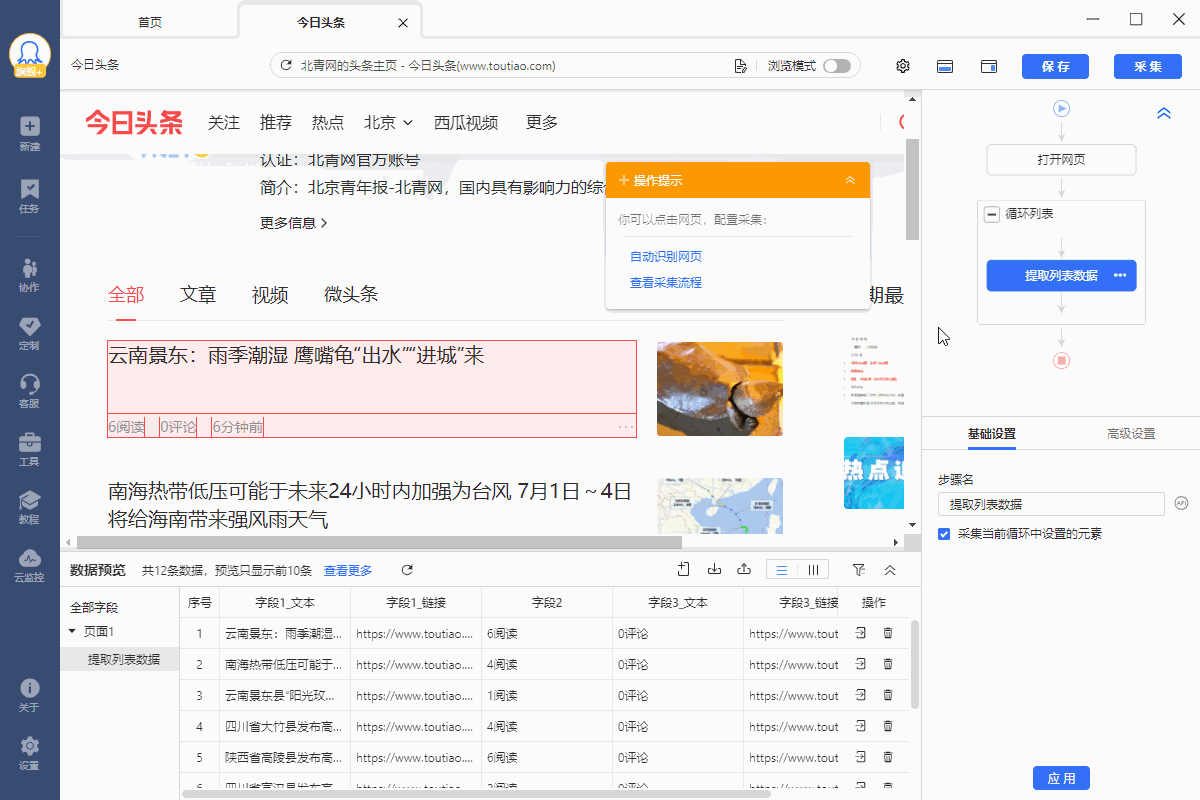Click the XPath icon beside step name field

tap(1181, 503)
